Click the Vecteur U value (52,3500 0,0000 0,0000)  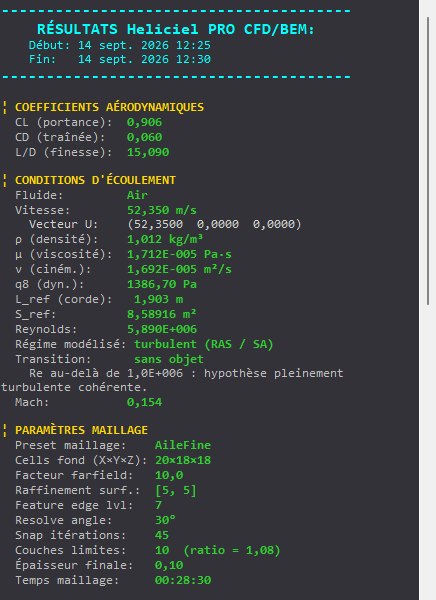(214, 224)
